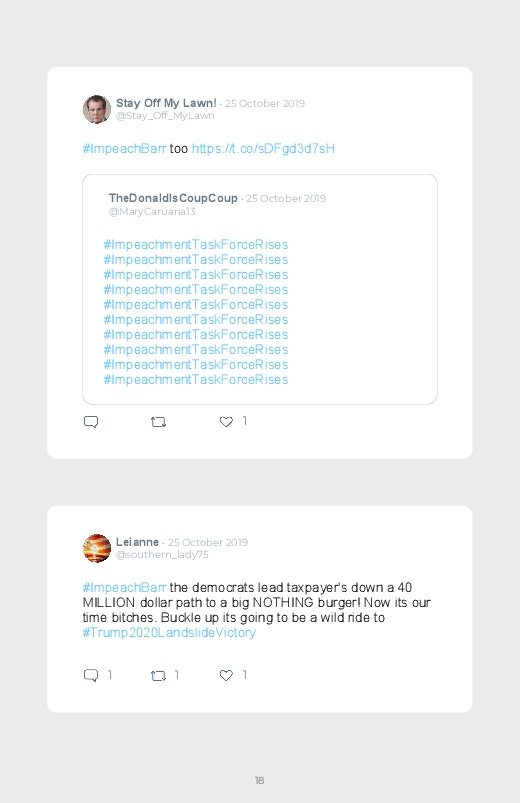The width and height of the screenshot is (520, 803).
Task: Like Leianne's tweet with heart icon
Action: click(x=226, y=675)
